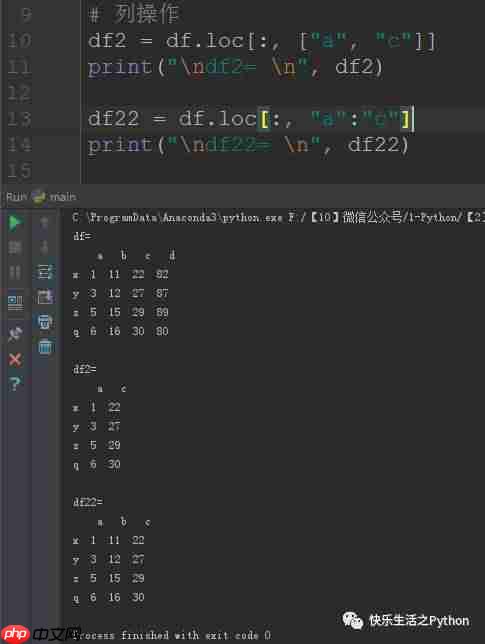
Task: Select the main run tab
Action: (55, 197)
